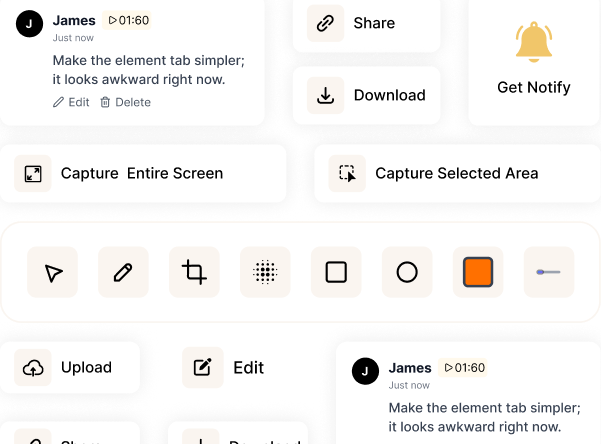601x444 pixels.
Task: Click the Upload cloud button
Action: (70, 368)
